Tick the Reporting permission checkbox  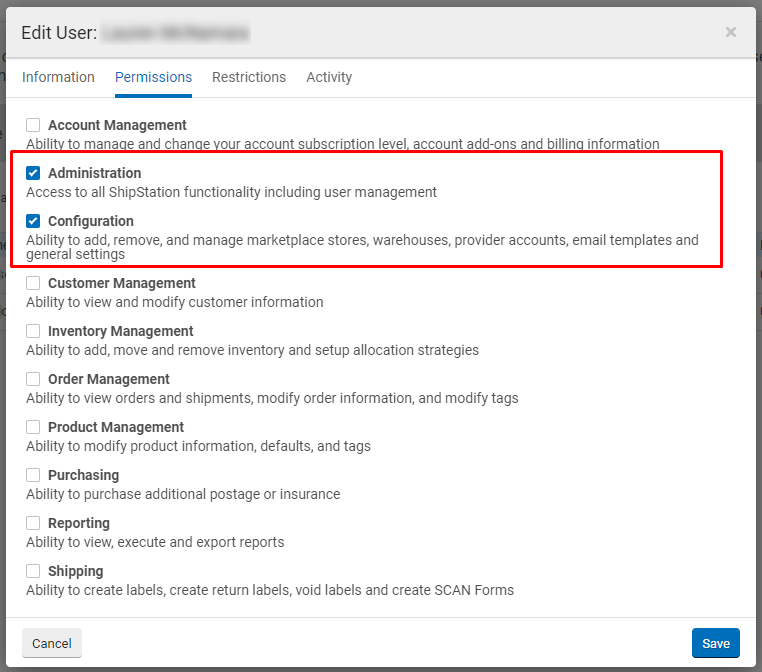33,523
